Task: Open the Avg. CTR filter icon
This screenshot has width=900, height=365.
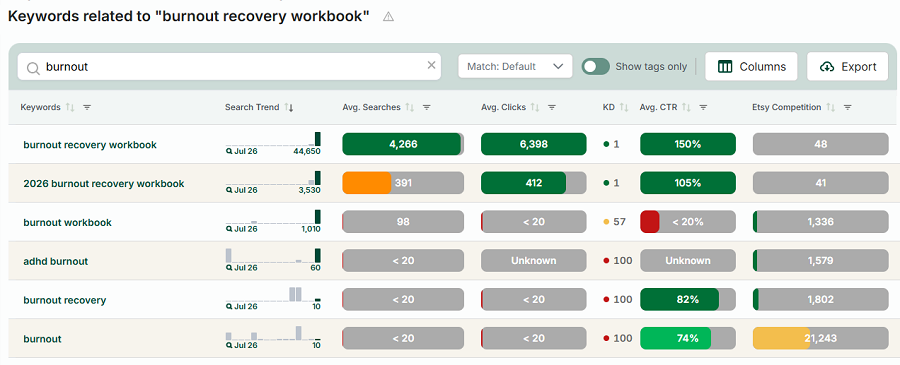Action: (703, 107)
